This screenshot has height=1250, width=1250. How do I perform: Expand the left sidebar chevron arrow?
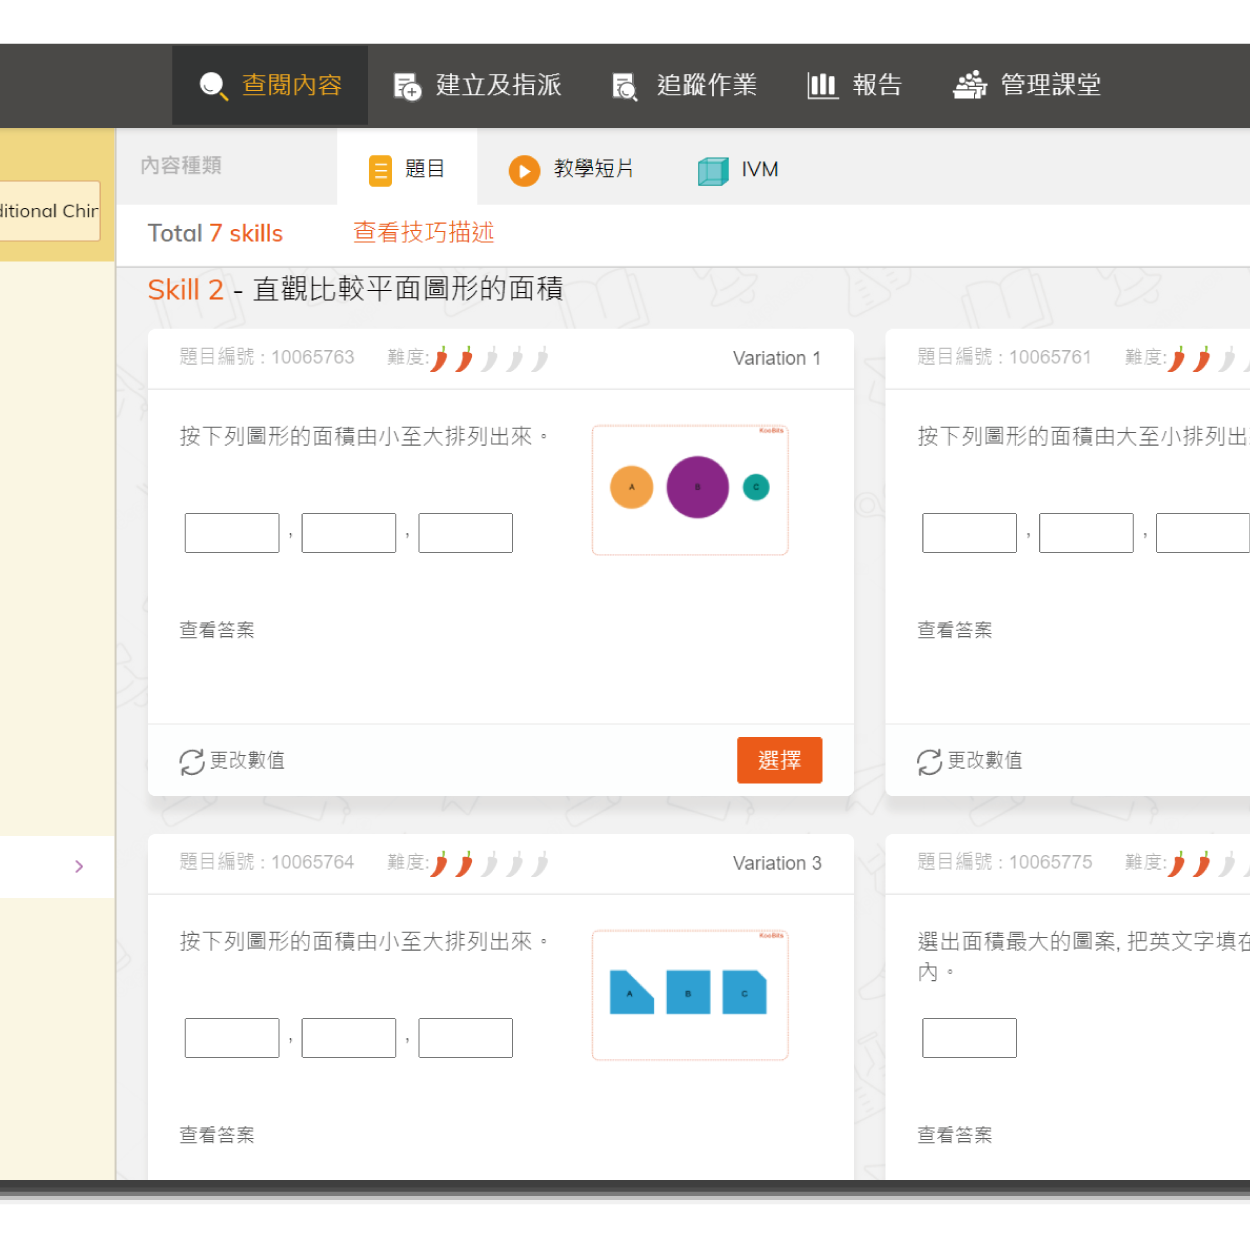(79, 866)
